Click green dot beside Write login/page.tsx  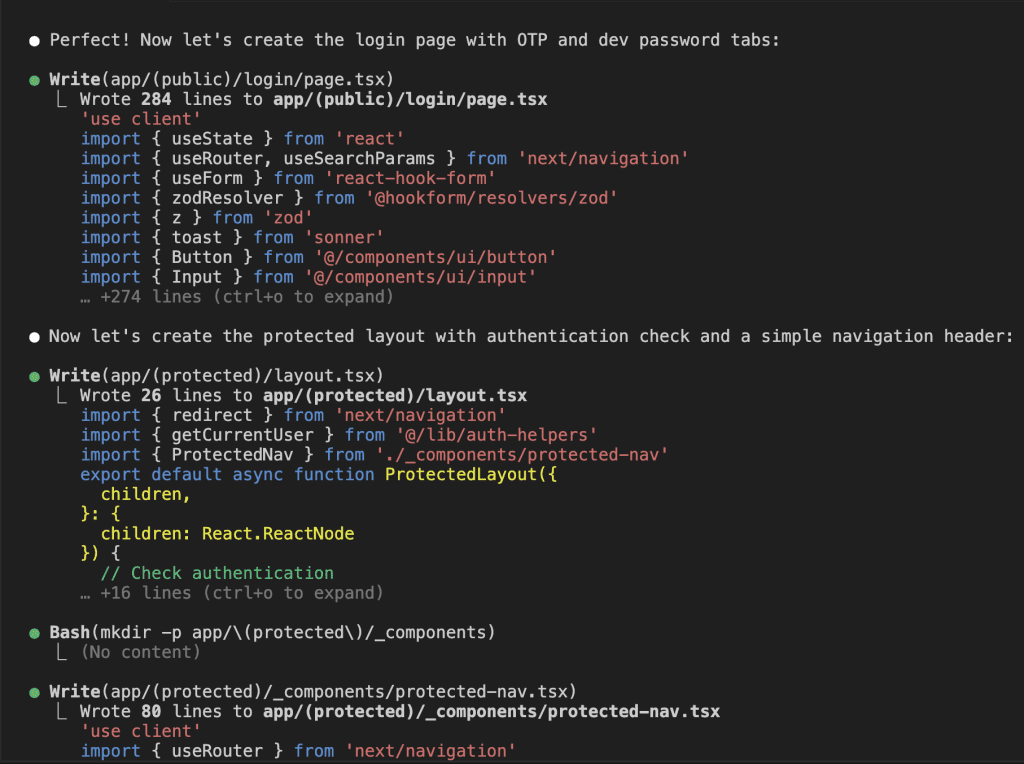35,80
